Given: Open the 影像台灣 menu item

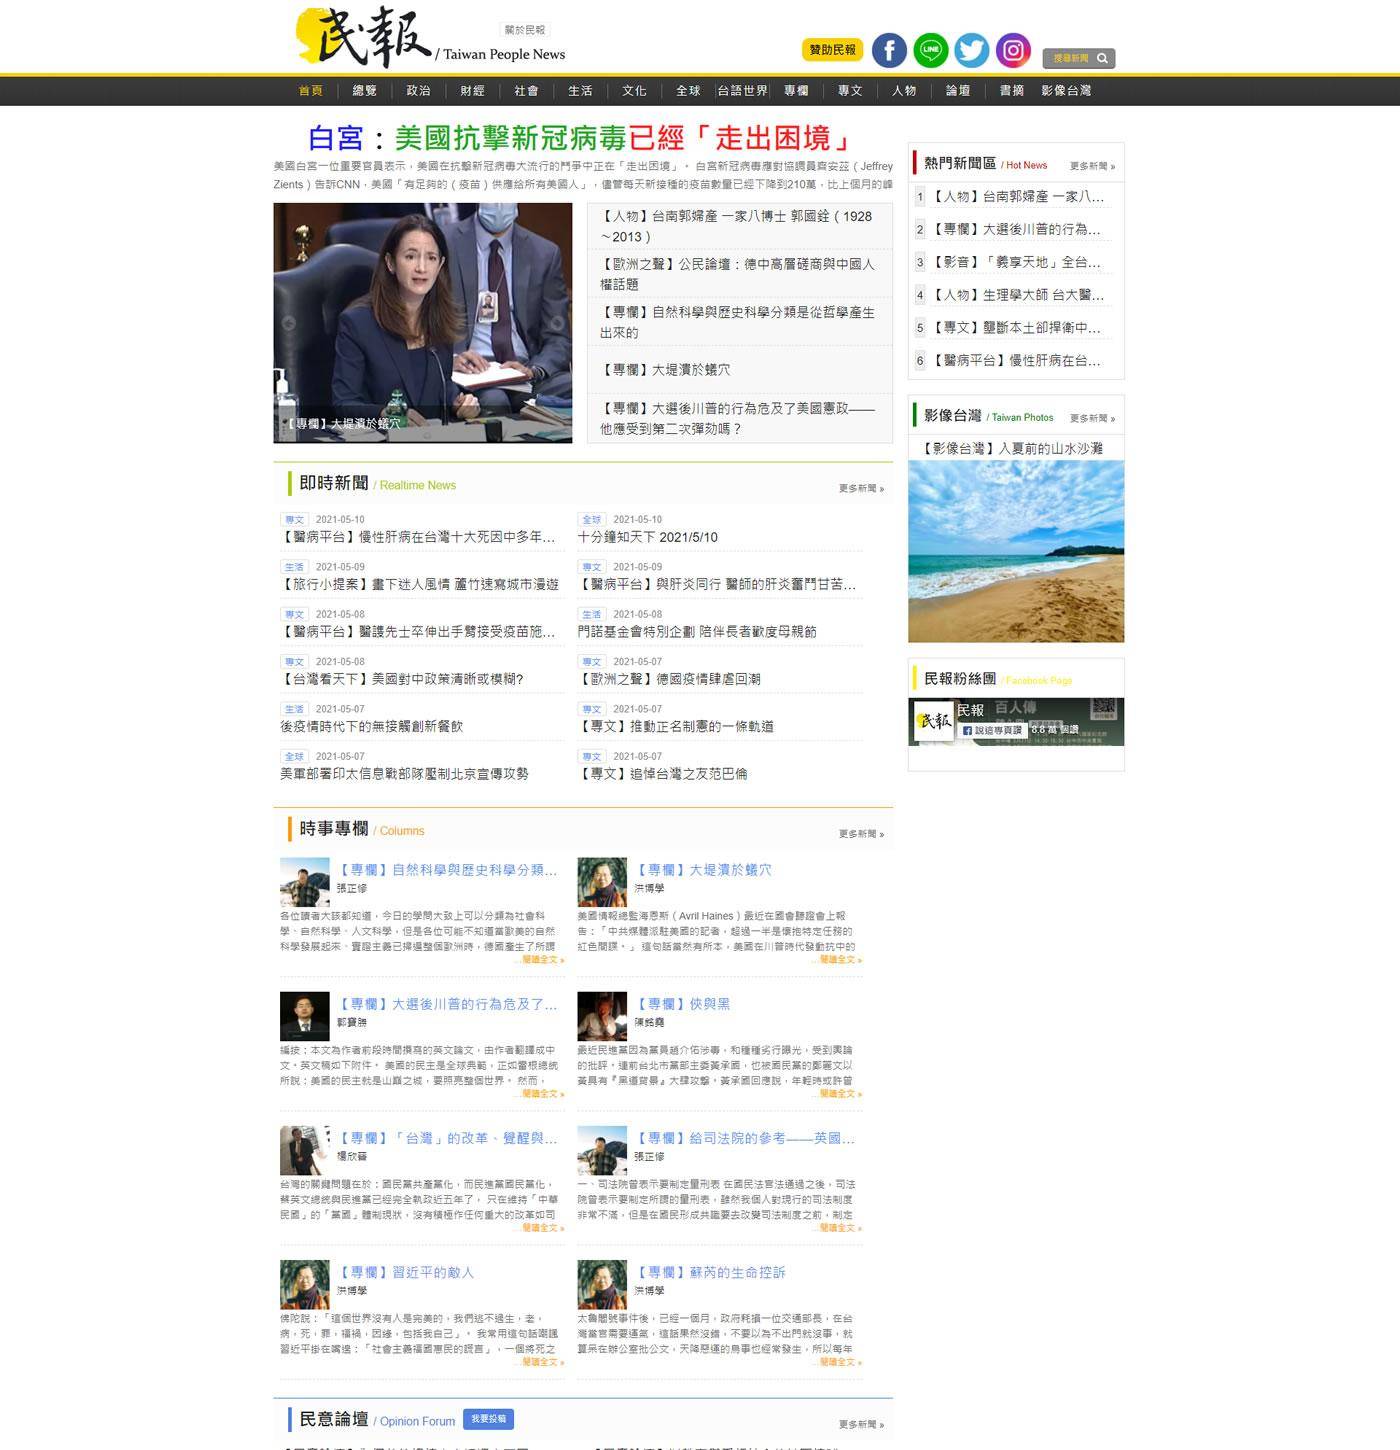Looking at the screenshot, I should click(x=1067, y=90).
